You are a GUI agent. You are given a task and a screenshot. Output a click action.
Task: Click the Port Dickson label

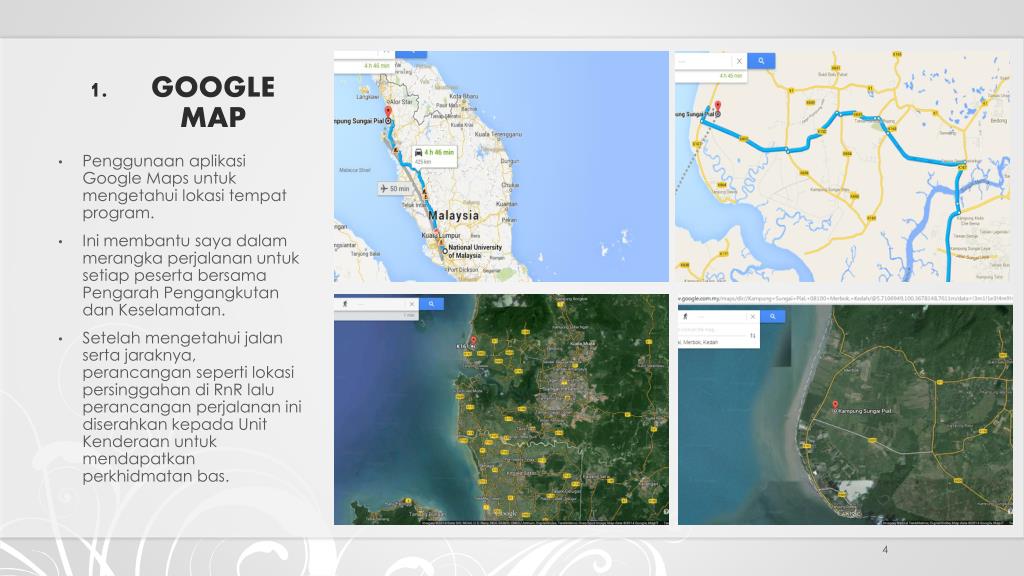pyautogui.click(x=462, y=269)
